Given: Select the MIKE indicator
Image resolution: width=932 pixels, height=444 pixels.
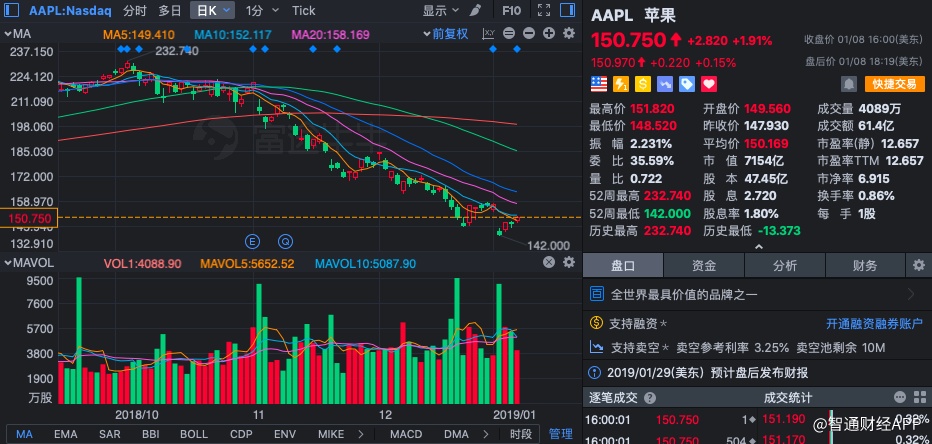Looking at the screenshot, I should click(331, 434).
